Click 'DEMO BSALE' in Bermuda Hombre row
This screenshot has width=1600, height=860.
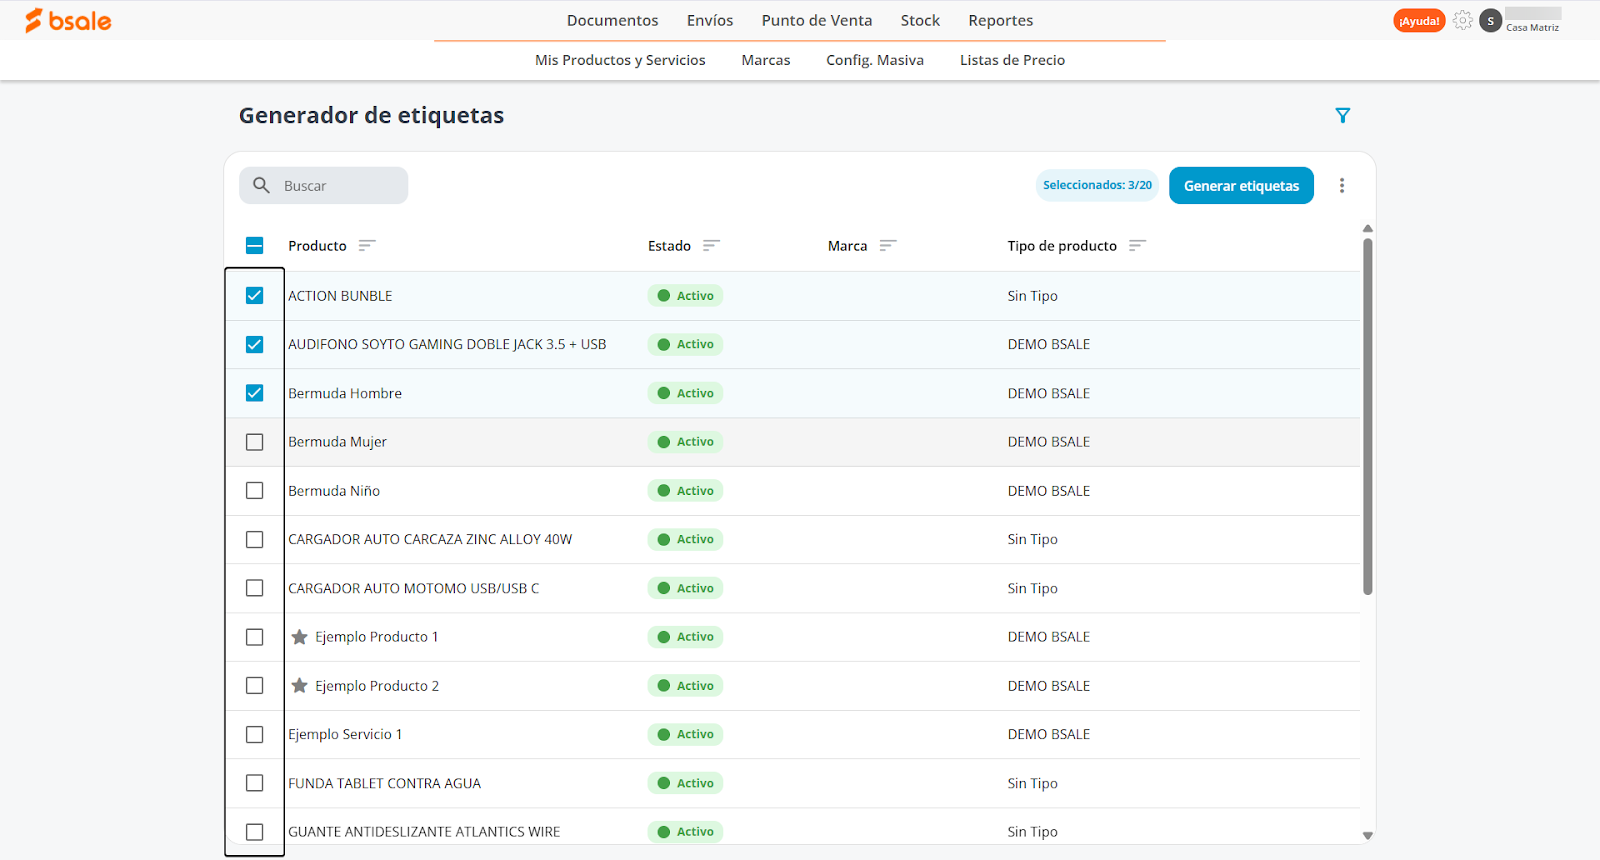[x=1048, y=393]
